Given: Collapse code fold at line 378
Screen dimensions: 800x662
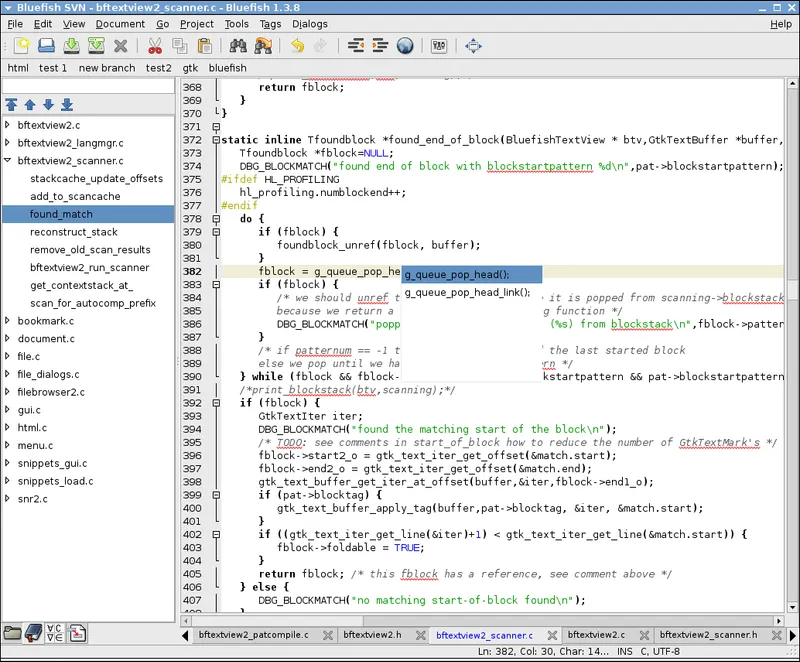Looking at the screenshot, I should click(x=216, y=219).
